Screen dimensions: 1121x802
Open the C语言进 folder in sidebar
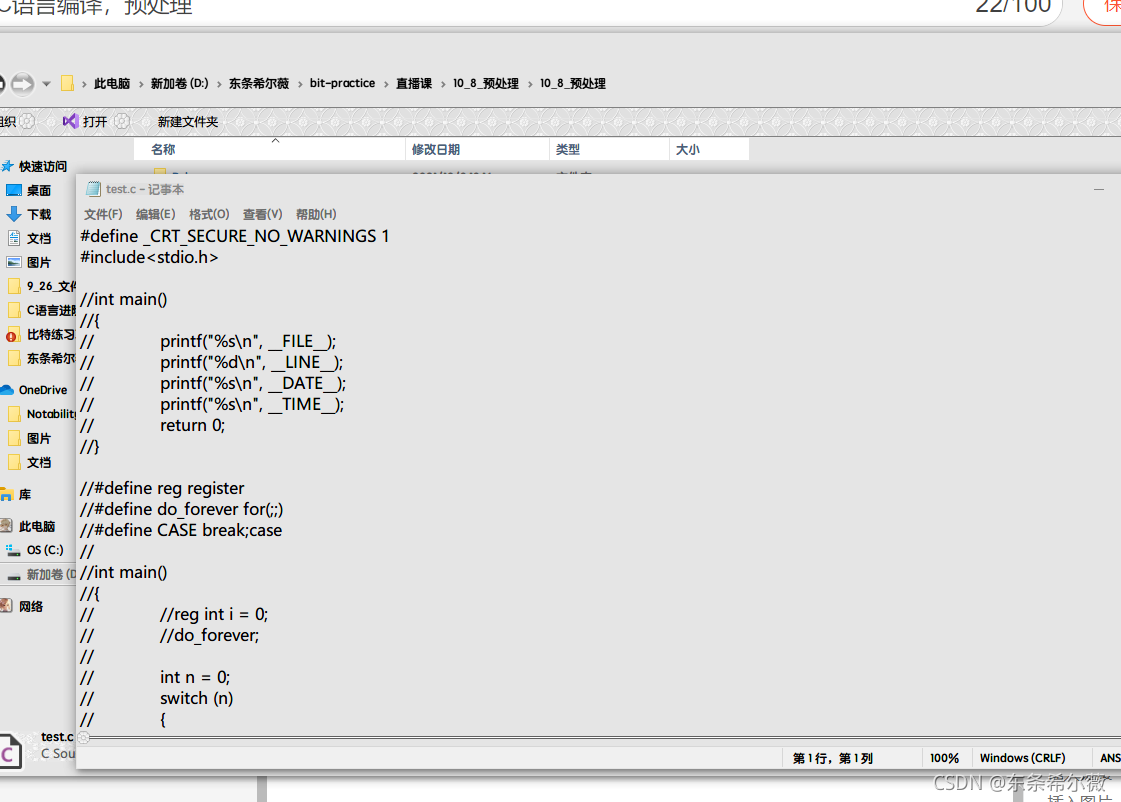(x=41, y=310)
